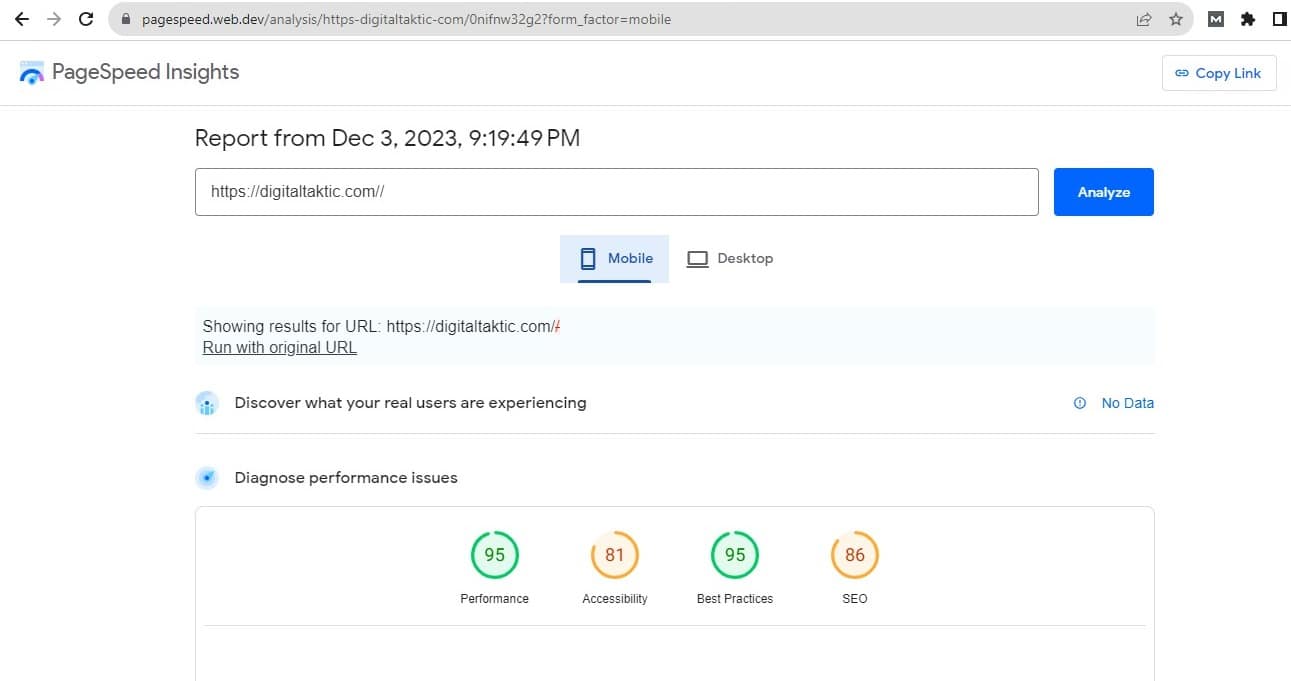The image size is (1291, 681).
Task: Select the Performance score gauge 95
Action: (x=494, y=555)
